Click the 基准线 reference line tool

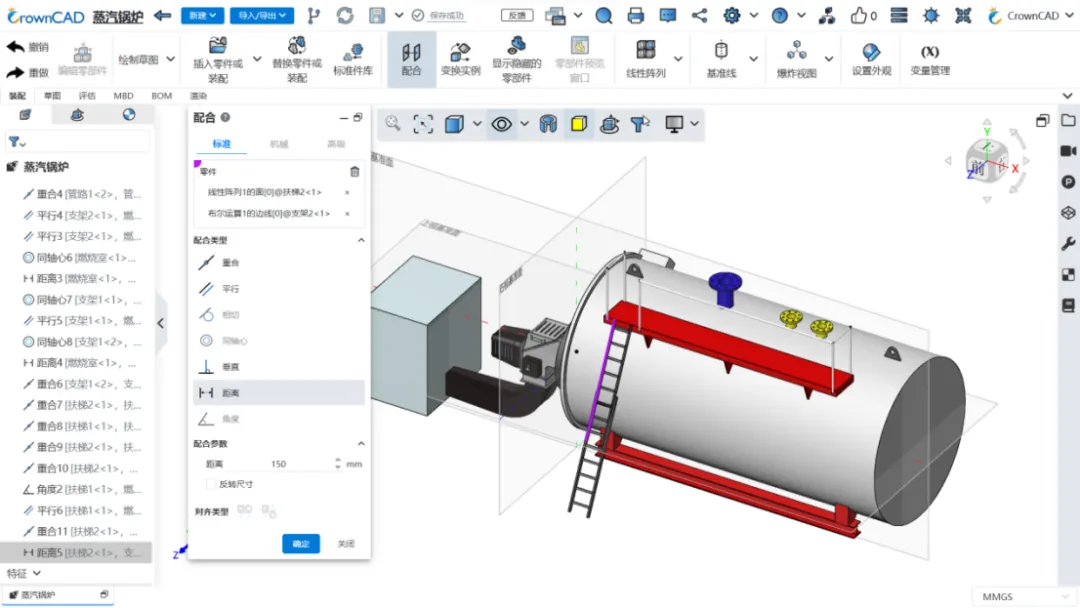coord(721,59)
